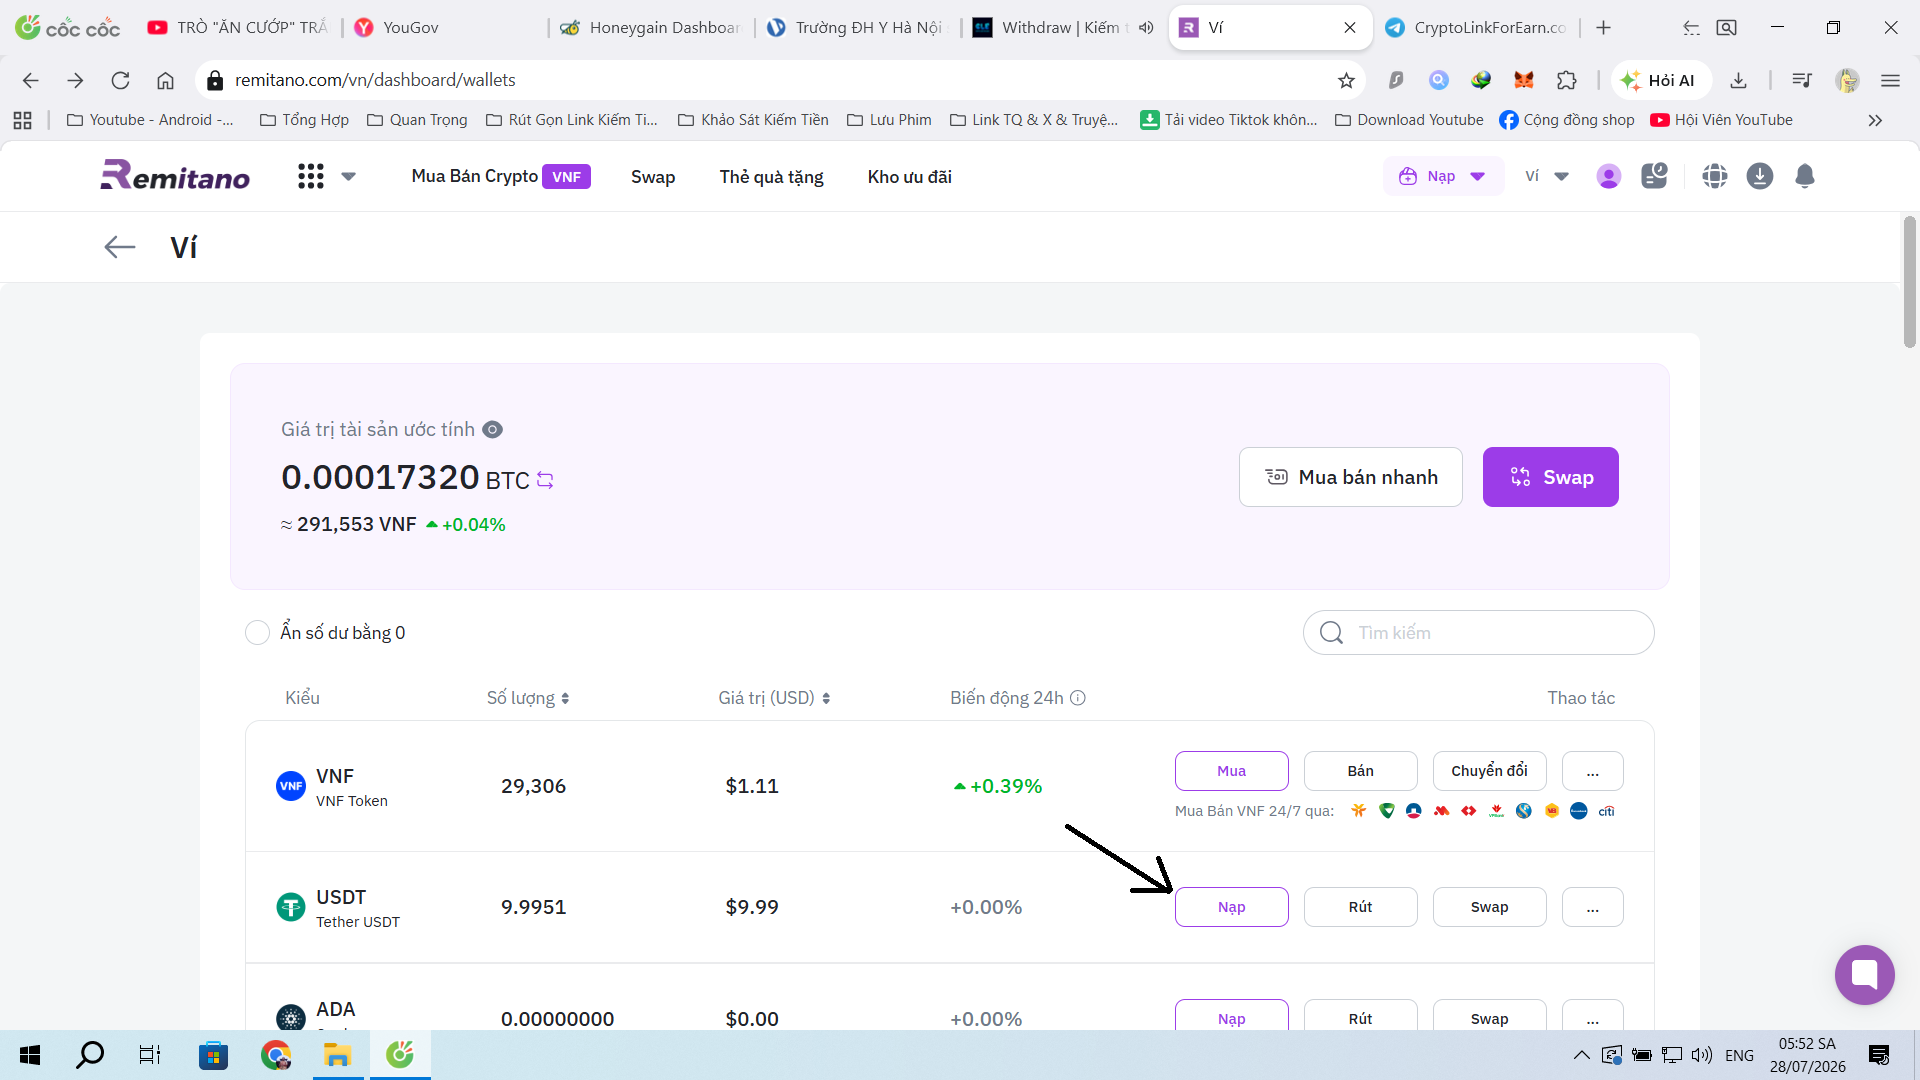Open Kho ưu đãi menu
Screen dimensions: 1920x1080
click(x=909, y=176)
